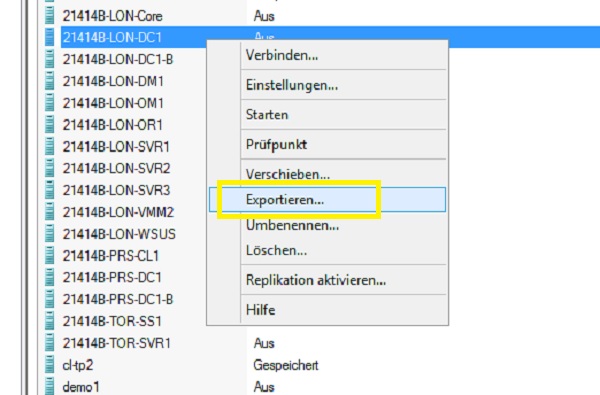The image size is (600, 395).
Task: Select the cl-tp2 row name
Action: (x=78, y=365)
